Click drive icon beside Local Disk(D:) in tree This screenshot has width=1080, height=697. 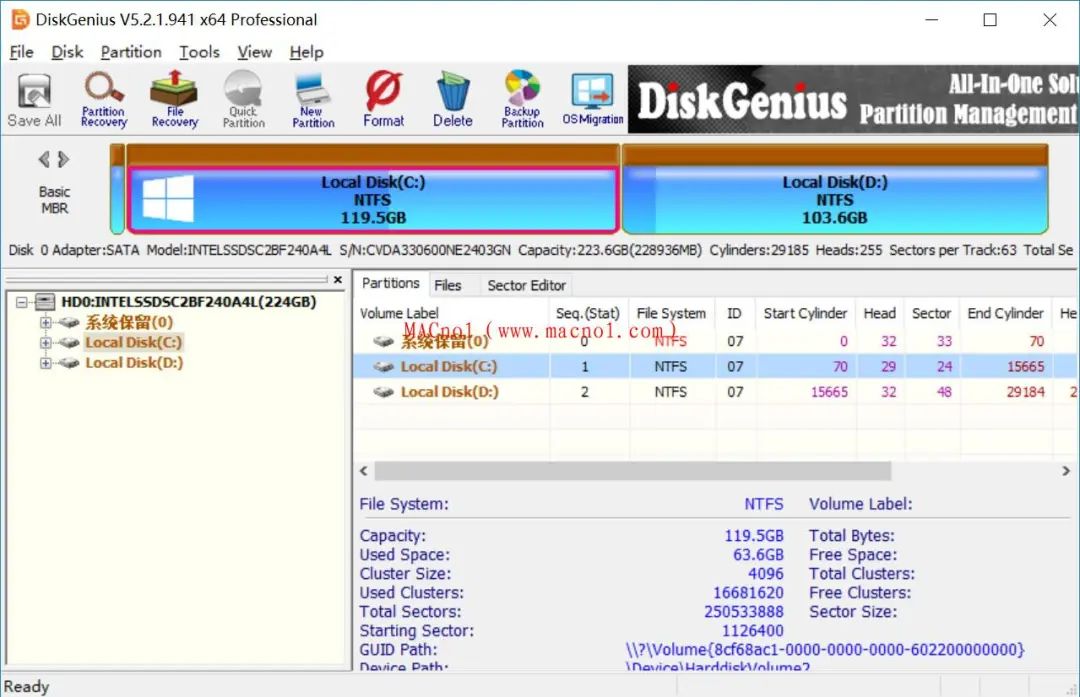[69, 362]
